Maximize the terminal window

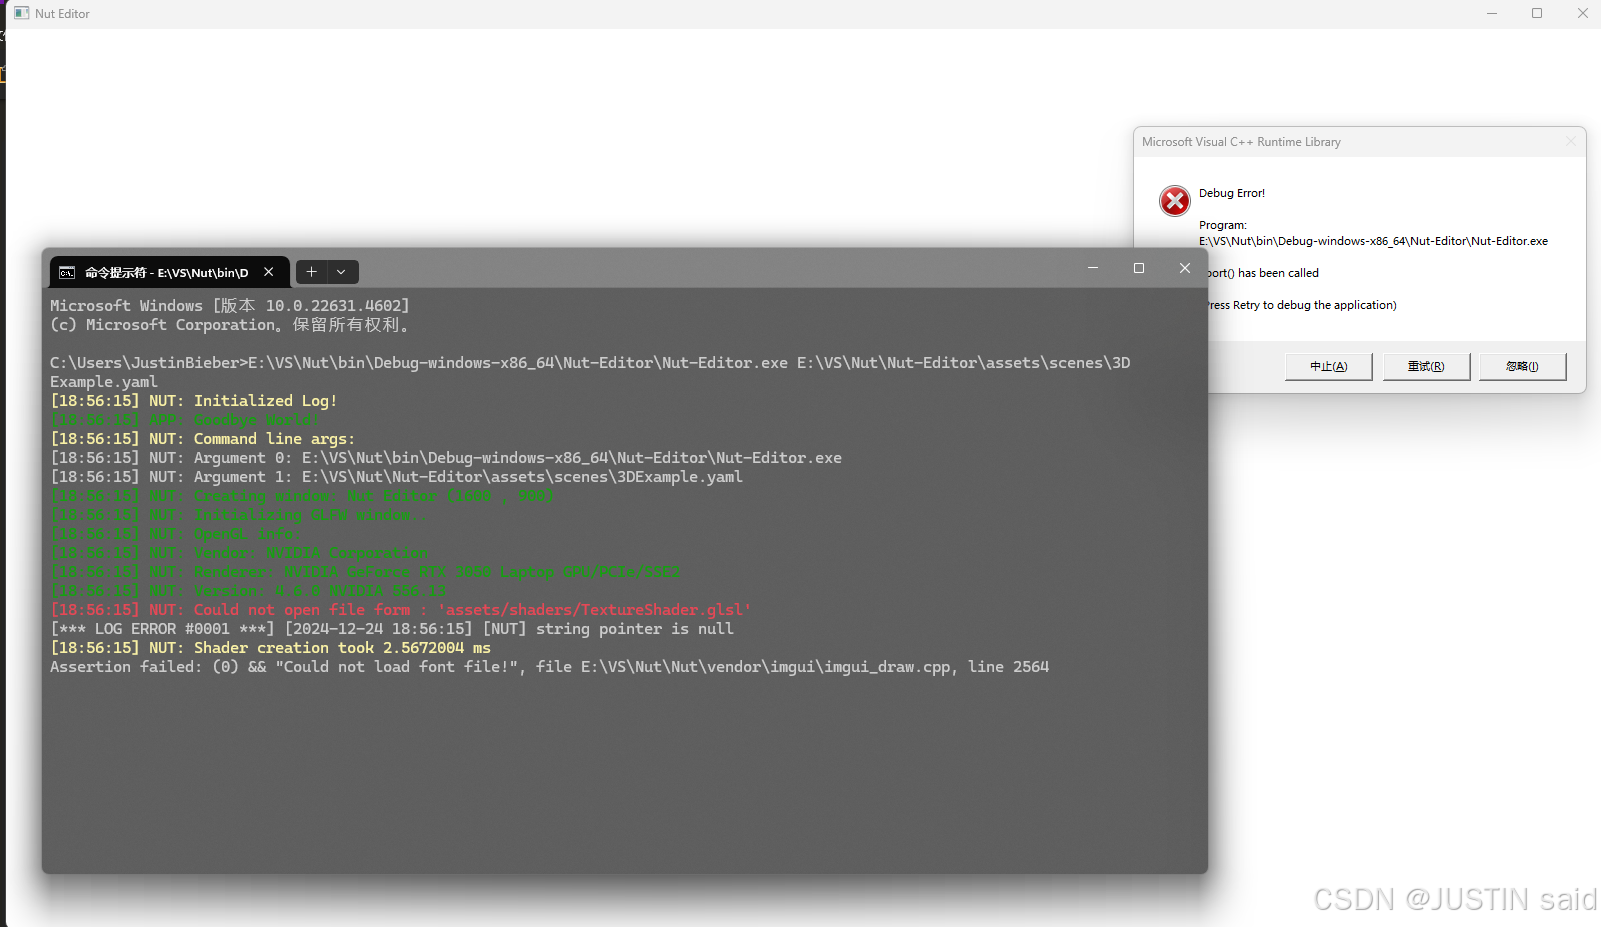1139,268
